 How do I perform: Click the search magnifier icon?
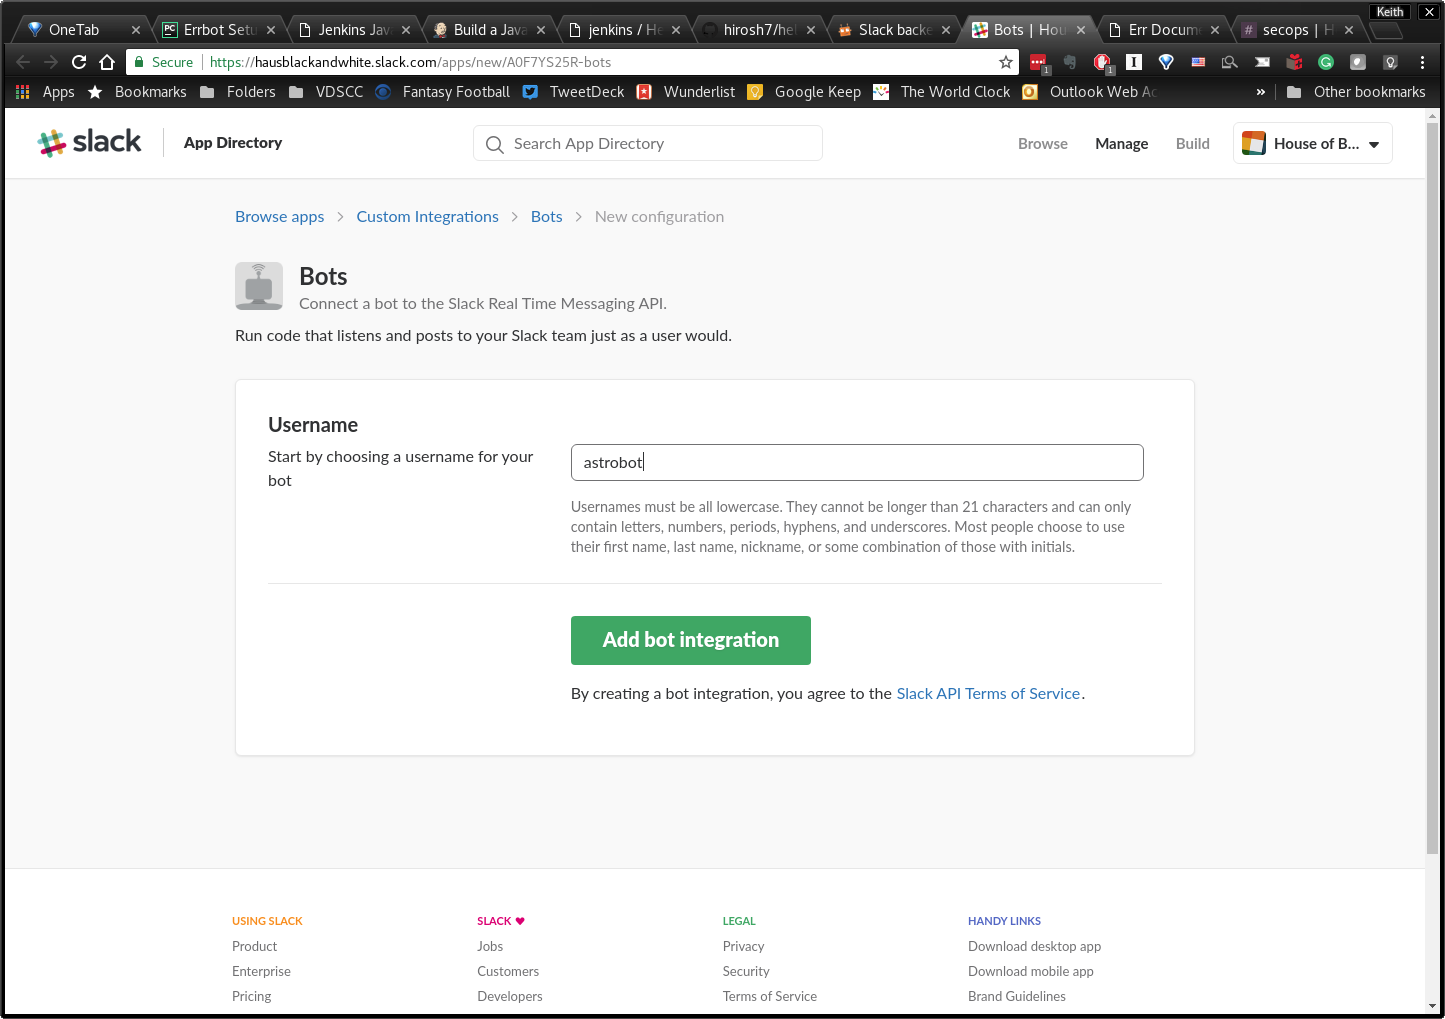pos(494,144)
